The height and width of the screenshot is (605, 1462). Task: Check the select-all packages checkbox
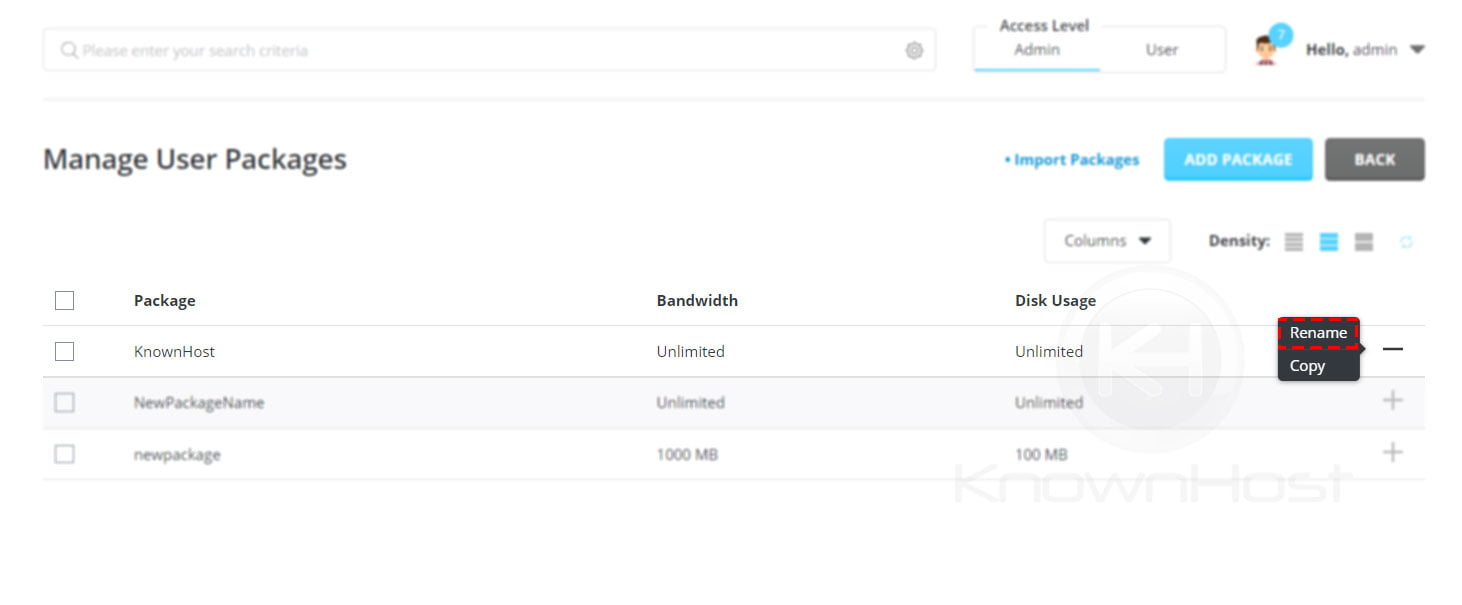click(64, 300)
